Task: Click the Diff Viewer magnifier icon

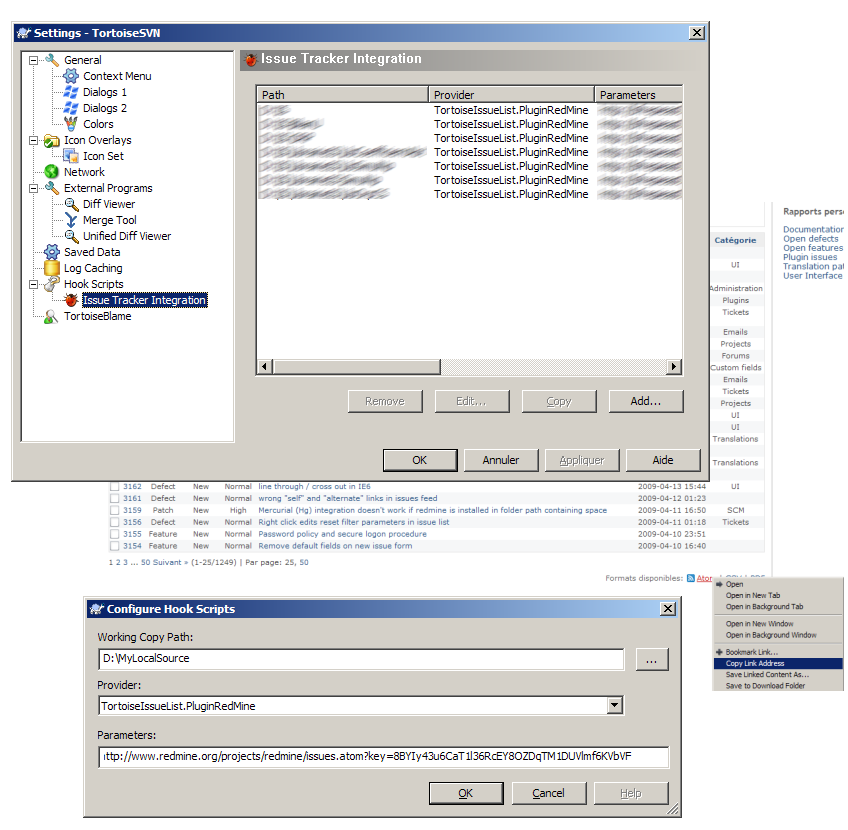Action: 71,204
